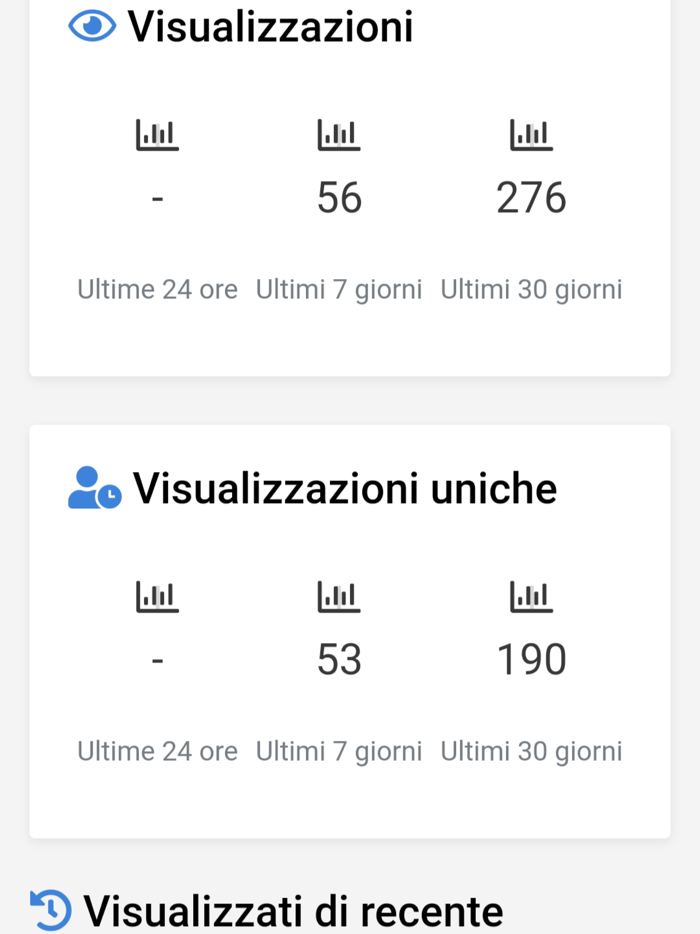Select the Visualizzazioni heading
This screenshot has width=700, height=934.
pyautogui.click(x=270, y=26)
